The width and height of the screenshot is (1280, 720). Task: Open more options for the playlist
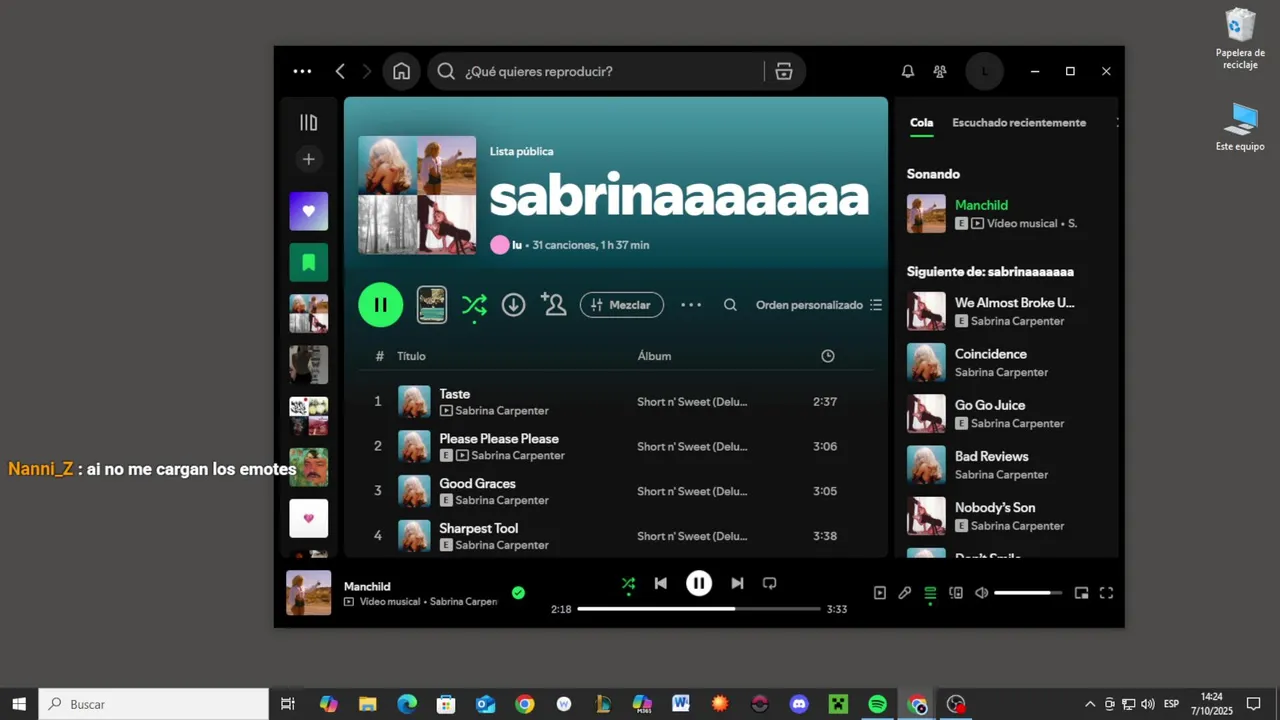coord(691,305)
